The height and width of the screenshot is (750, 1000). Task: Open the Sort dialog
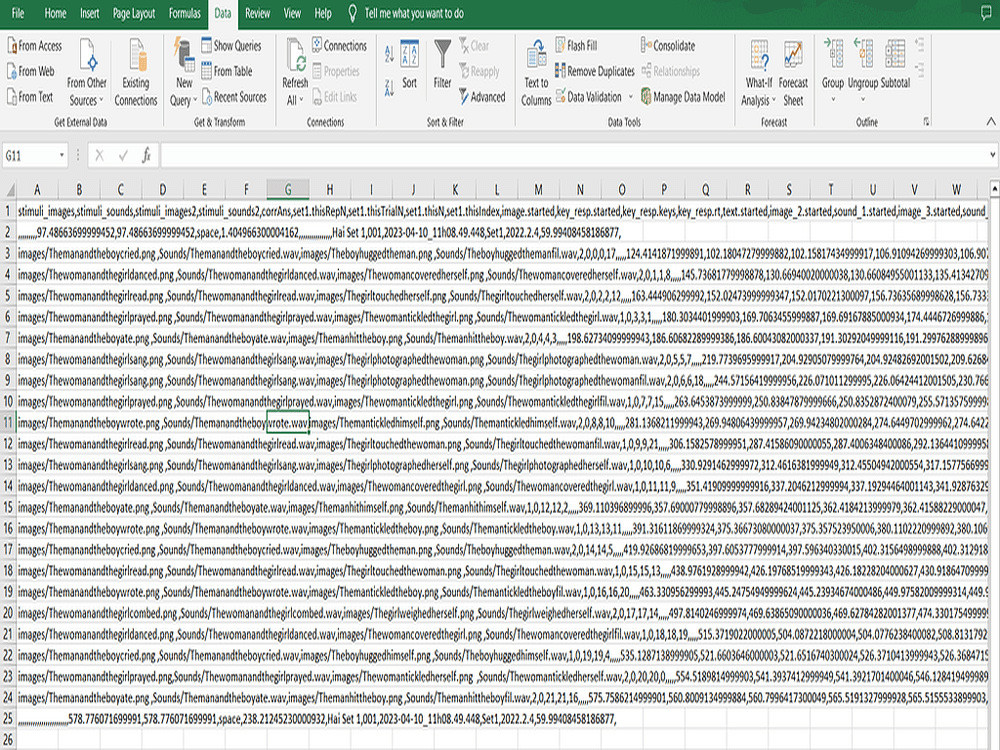pos(409,64)
